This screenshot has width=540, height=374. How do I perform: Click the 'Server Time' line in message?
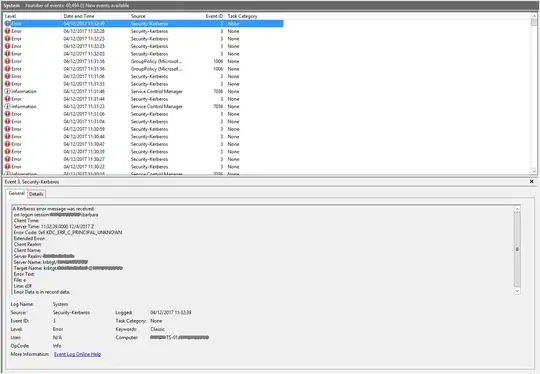pyautogui.click(x=54, y=227)
